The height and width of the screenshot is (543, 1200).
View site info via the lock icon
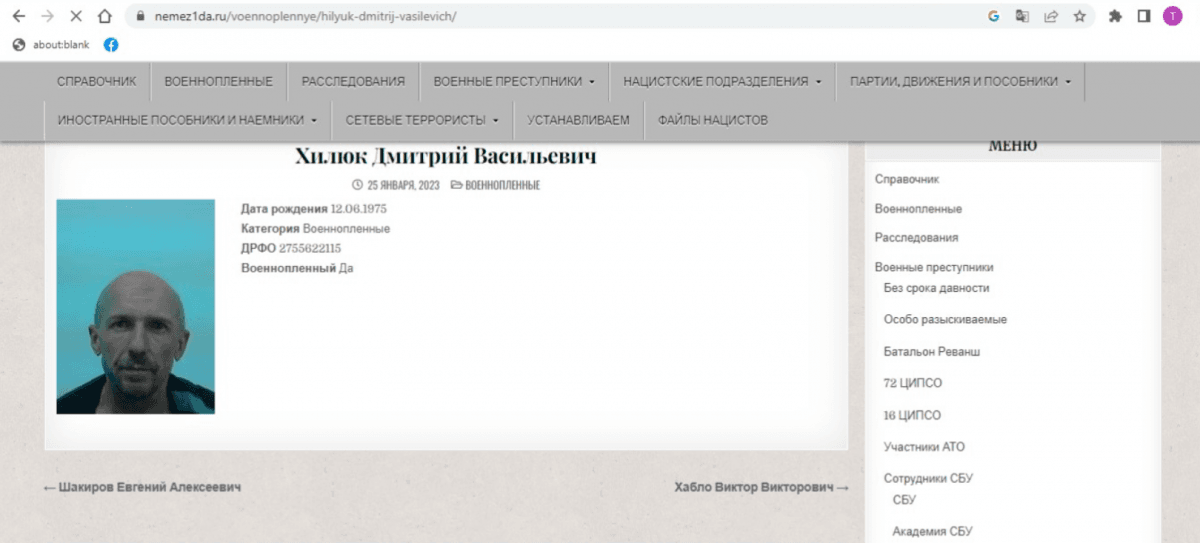tap(139, 17)
